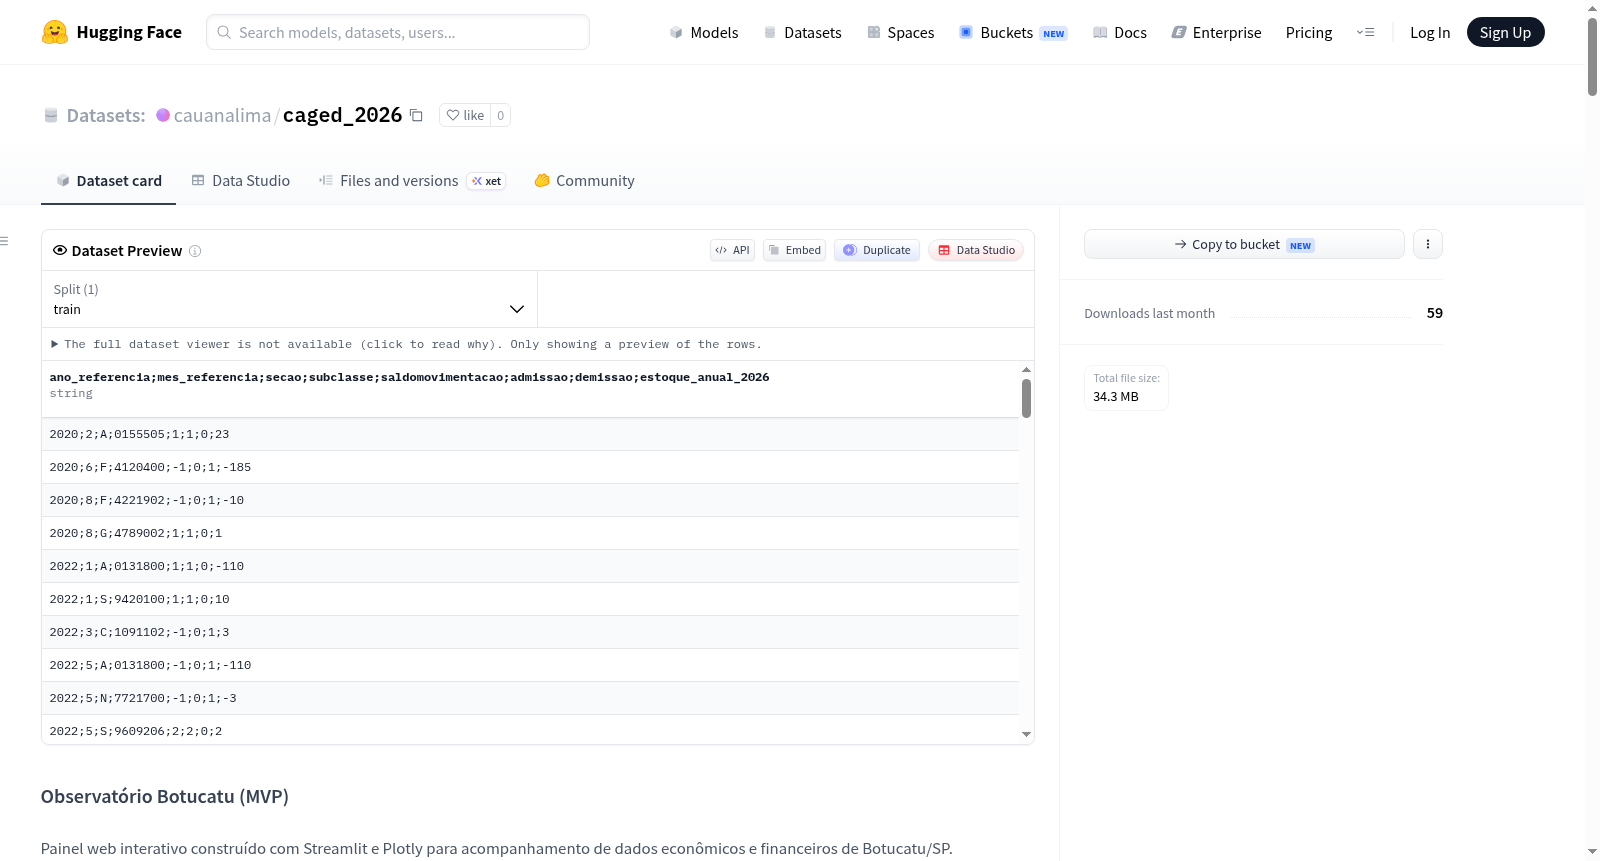1600x861 pixels.
Task: Open the caged_2026 dataset title link
Action: pyautogui.click(x=342, y=115)
